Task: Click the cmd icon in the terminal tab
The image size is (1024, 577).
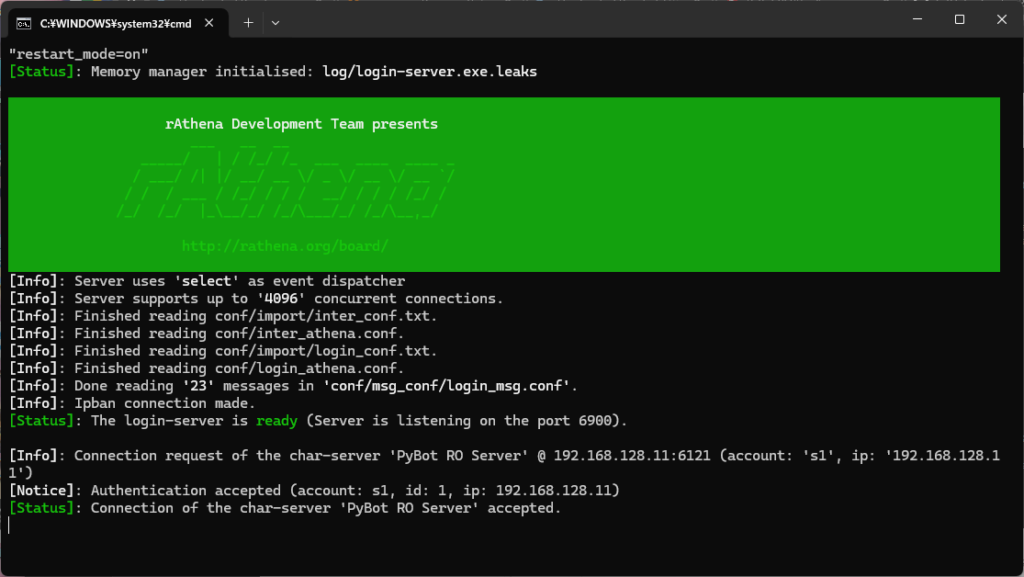Action: tap(25, 21)
